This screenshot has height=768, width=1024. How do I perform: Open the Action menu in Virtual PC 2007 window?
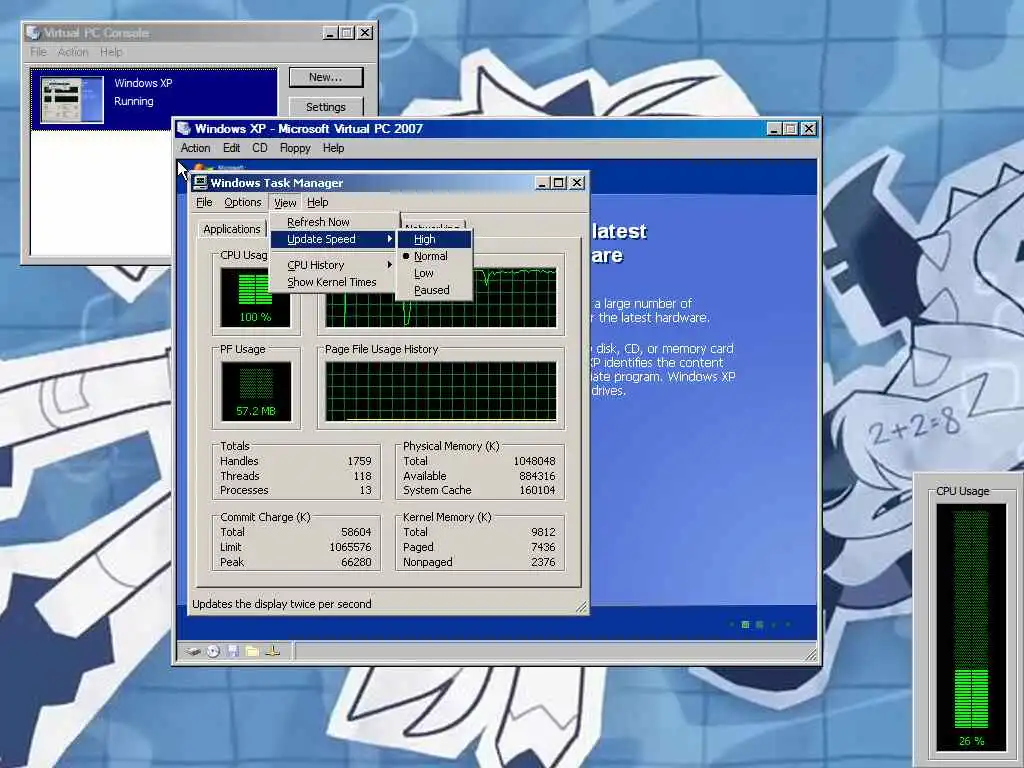[195, 148]
